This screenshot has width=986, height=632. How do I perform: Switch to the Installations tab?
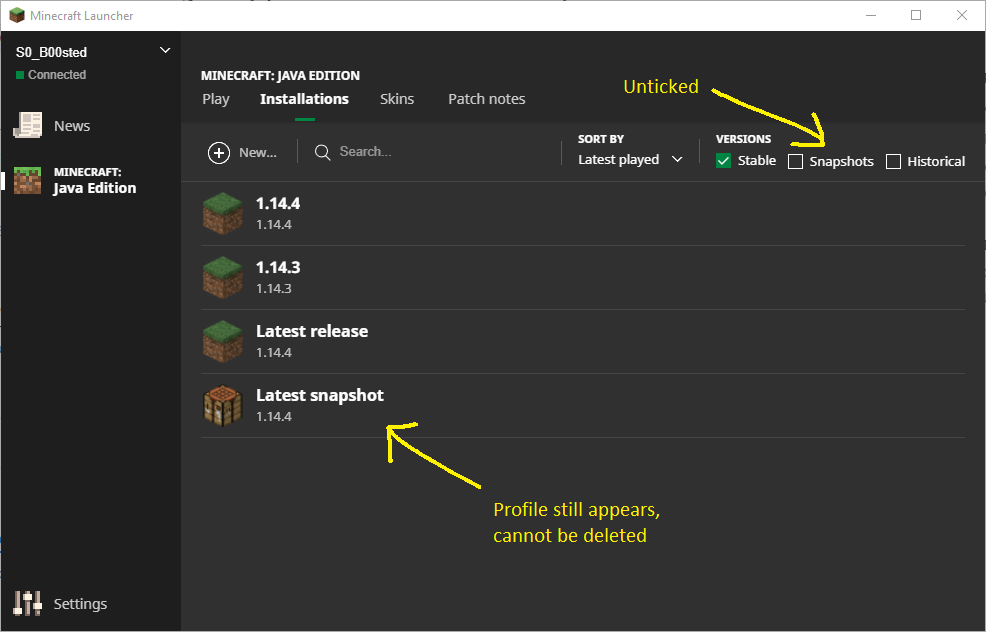pos(304,99)
